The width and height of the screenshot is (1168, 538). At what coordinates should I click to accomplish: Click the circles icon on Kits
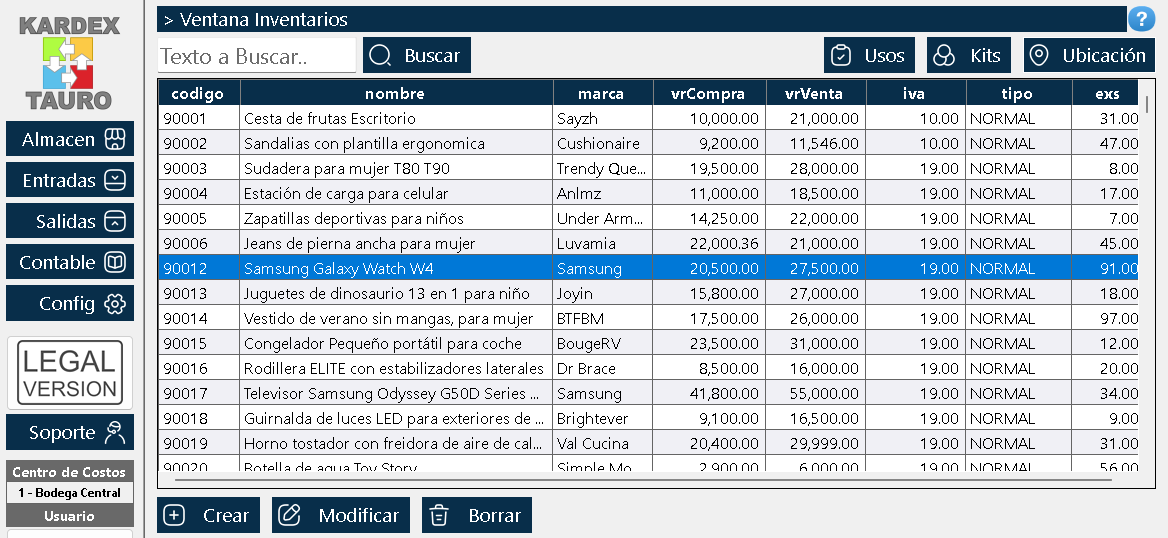coord(944,56)
